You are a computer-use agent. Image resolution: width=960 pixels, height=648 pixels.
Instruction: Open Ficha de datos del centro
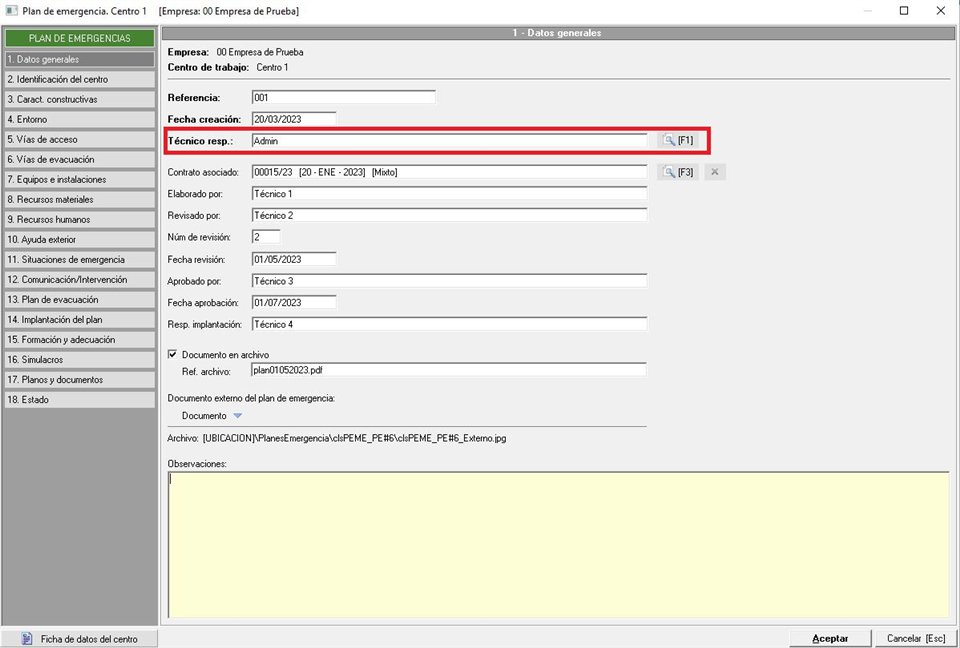pyautogui.click(x=79, y=638)
